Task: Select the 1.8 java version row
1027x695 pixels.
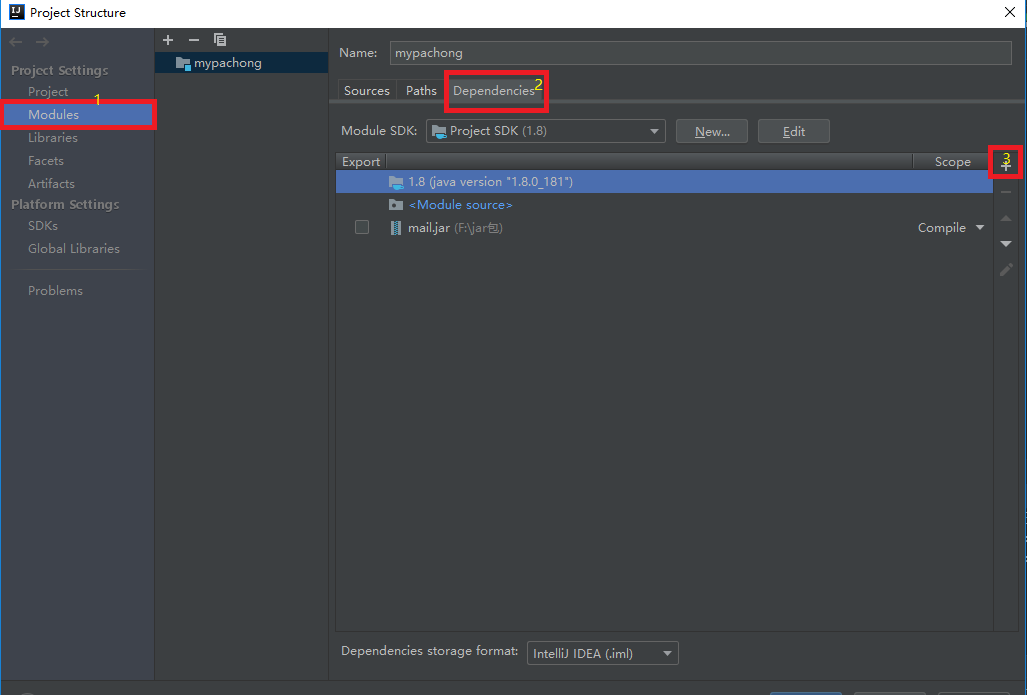Action: tap(664, 181)
